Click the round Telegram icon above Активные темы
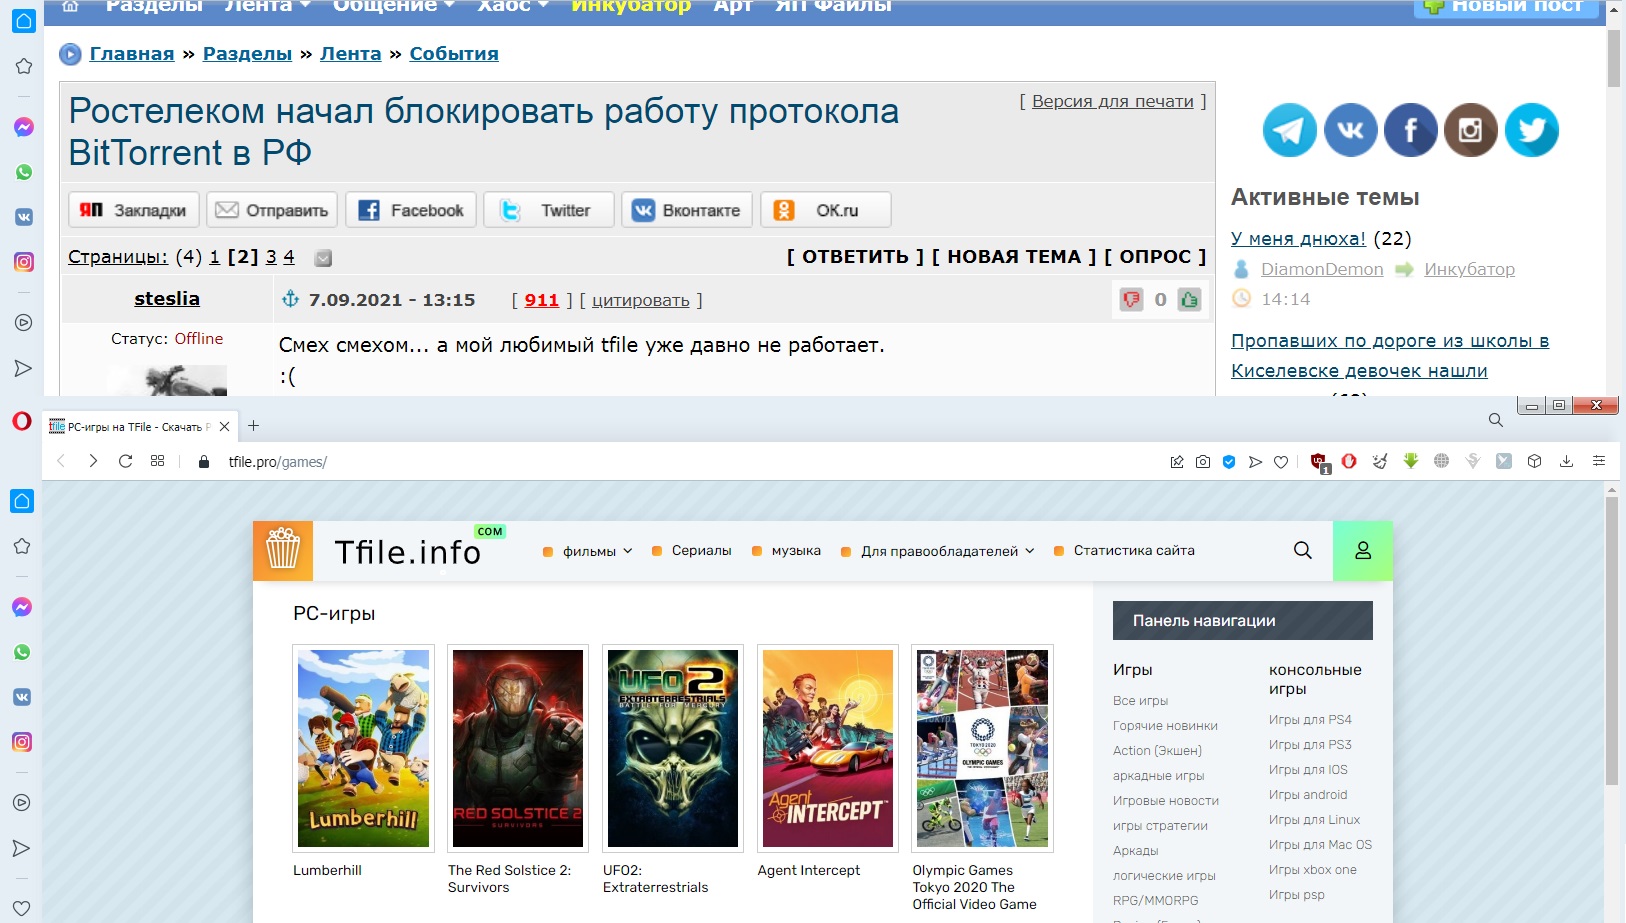The width and height of the screenshot is (1626, 923). point(1289,130)
